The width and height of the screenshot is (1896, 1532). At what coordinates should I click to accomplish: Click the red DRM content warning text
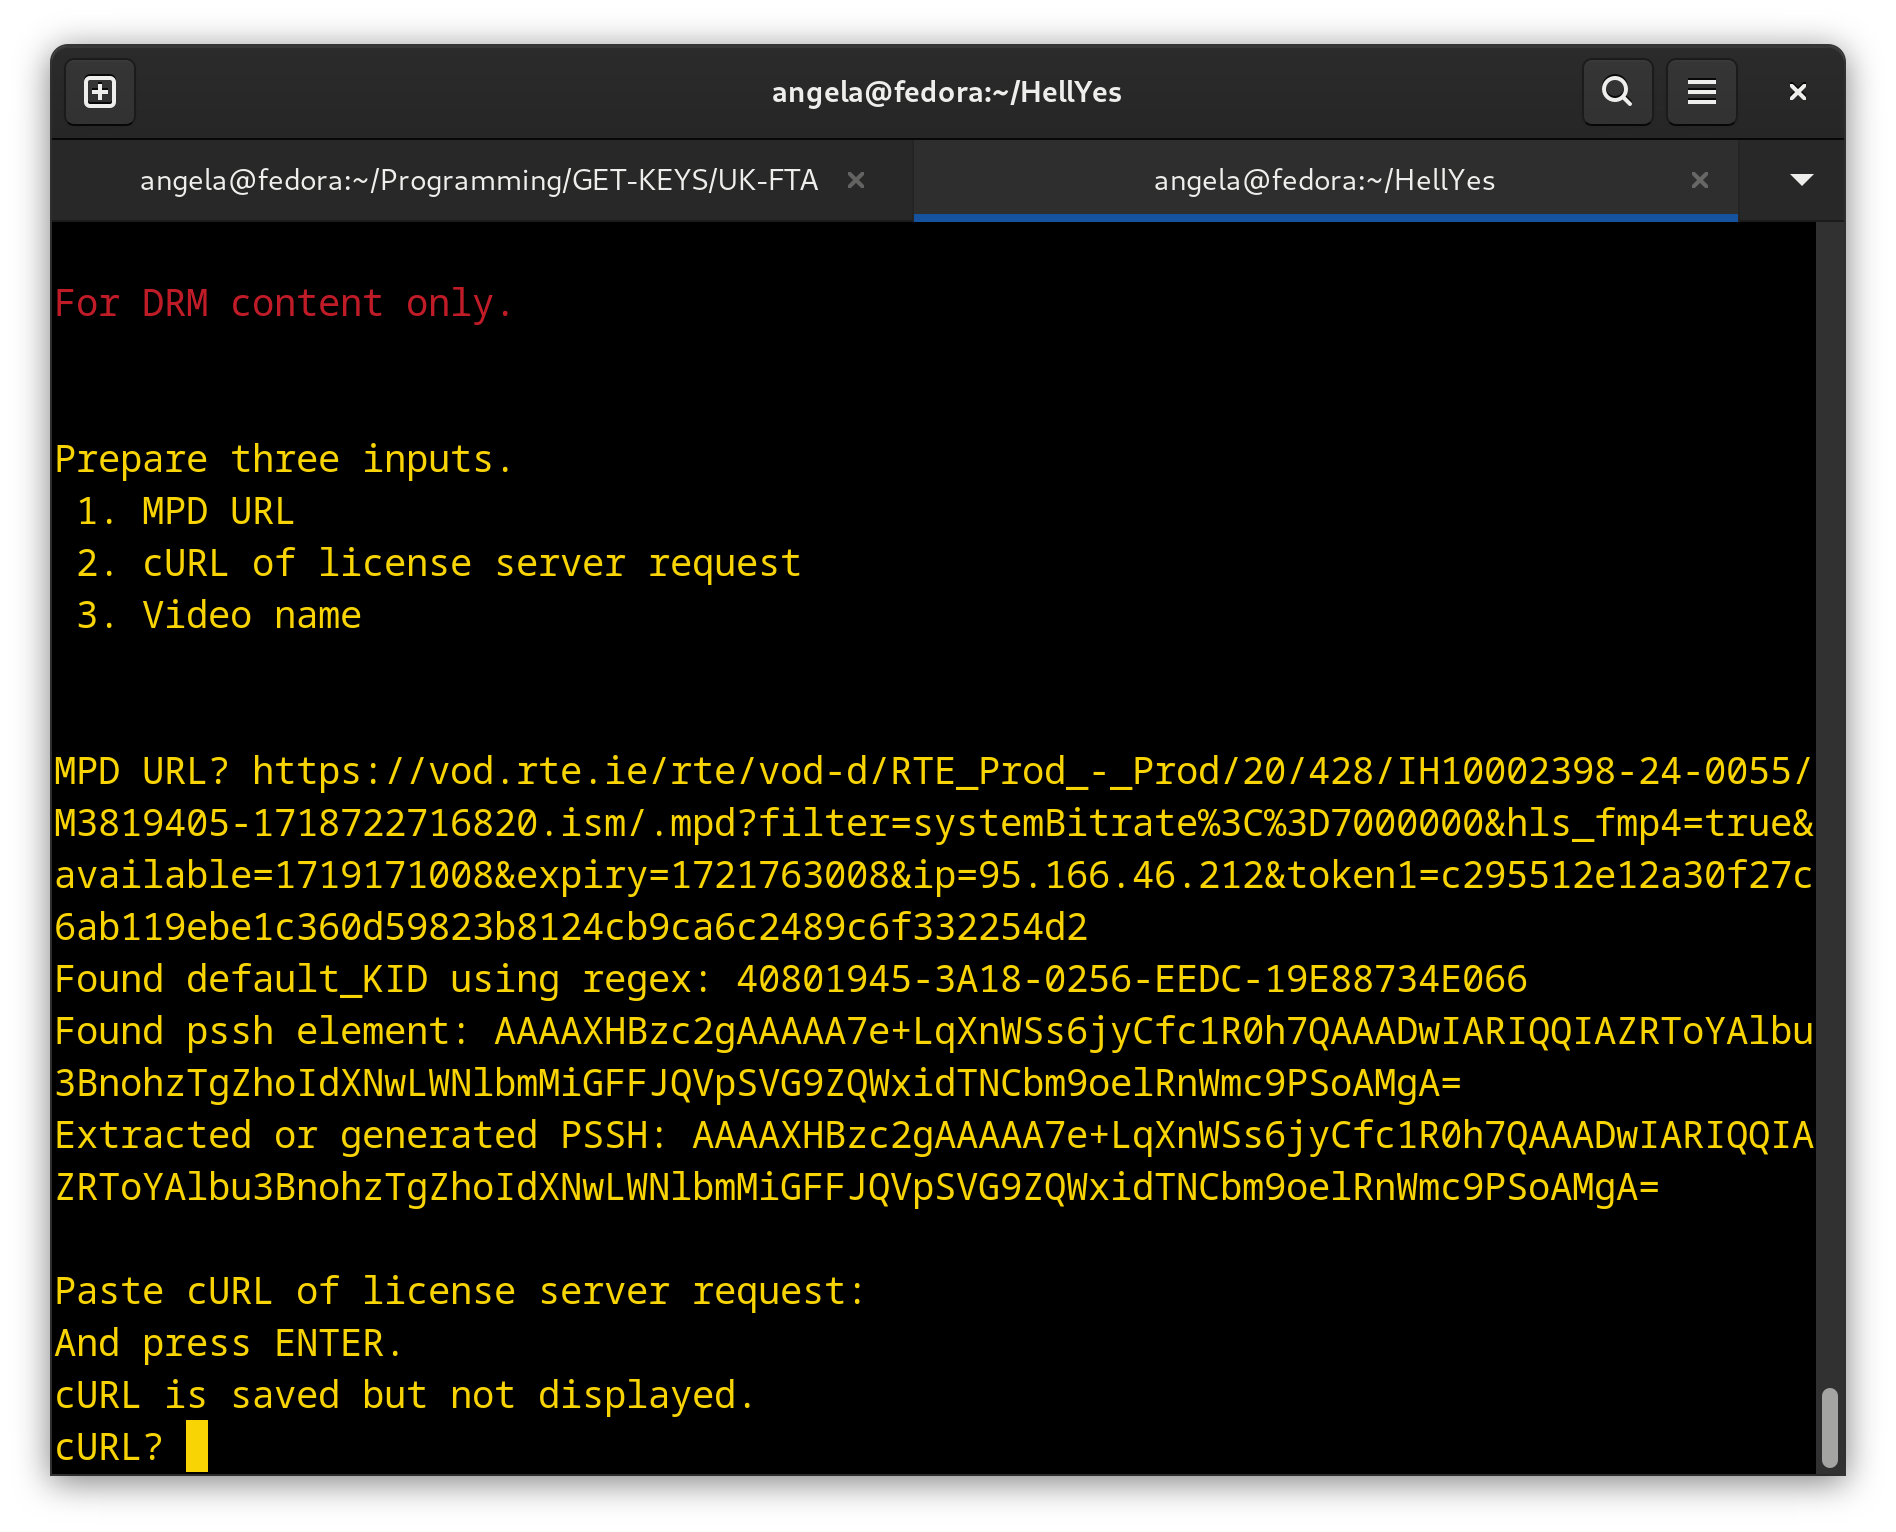283,303
